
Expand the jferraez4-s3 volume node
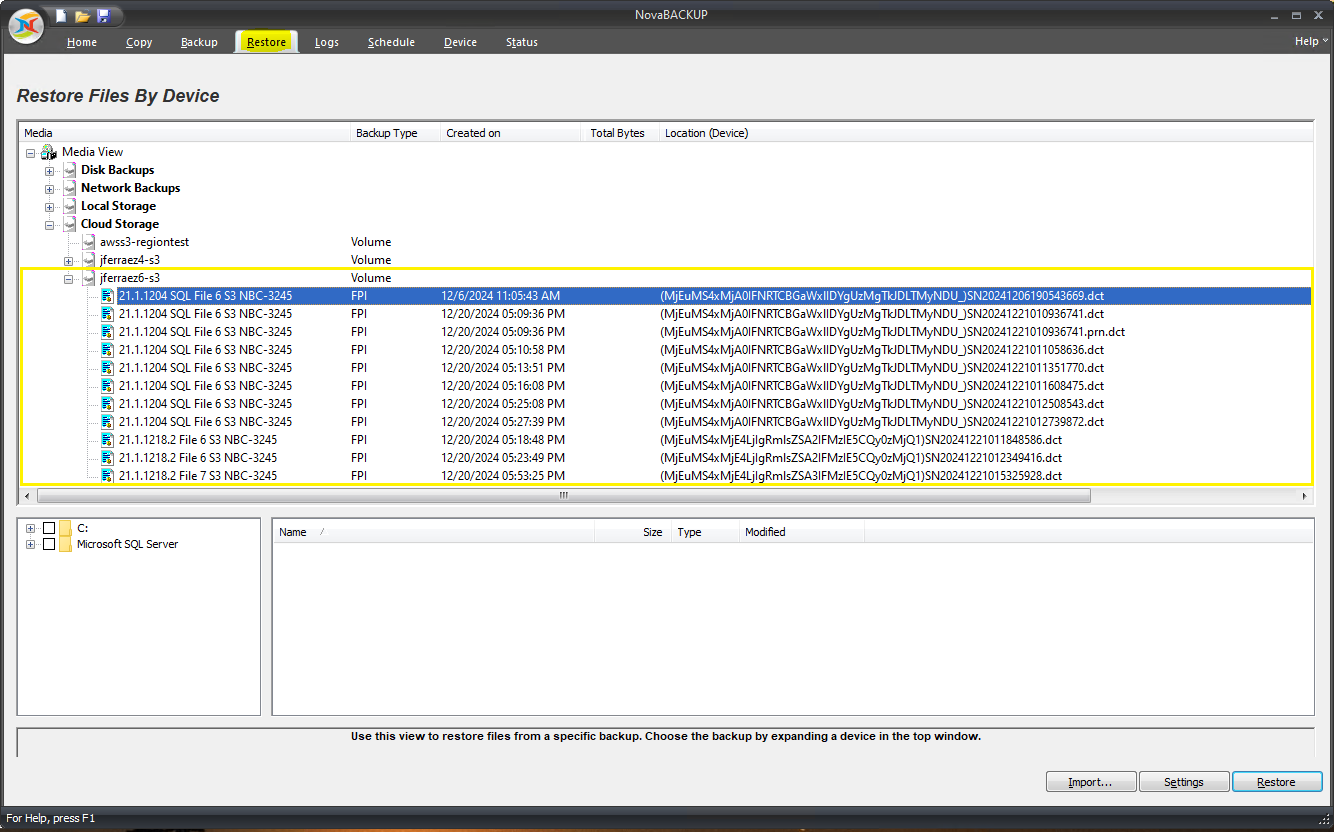[69, 261]
